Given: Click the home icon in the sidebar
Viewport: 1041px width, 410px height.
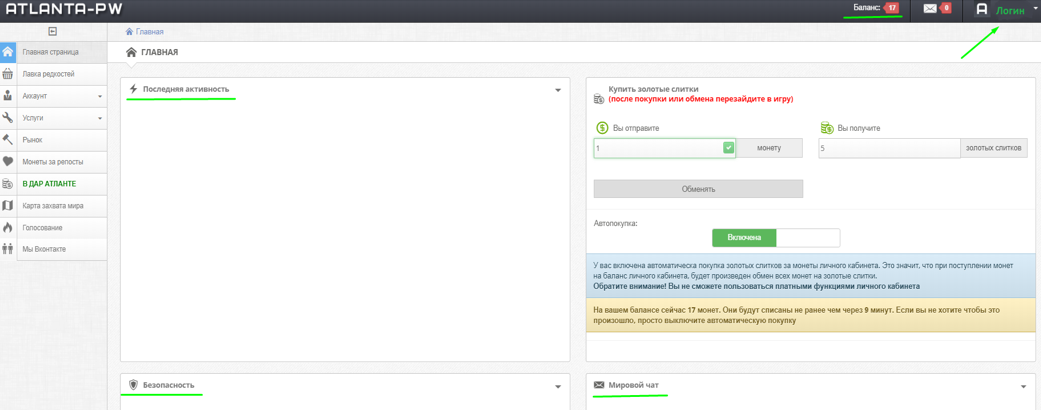Looking at the screenshot, I should pos(8,52).
